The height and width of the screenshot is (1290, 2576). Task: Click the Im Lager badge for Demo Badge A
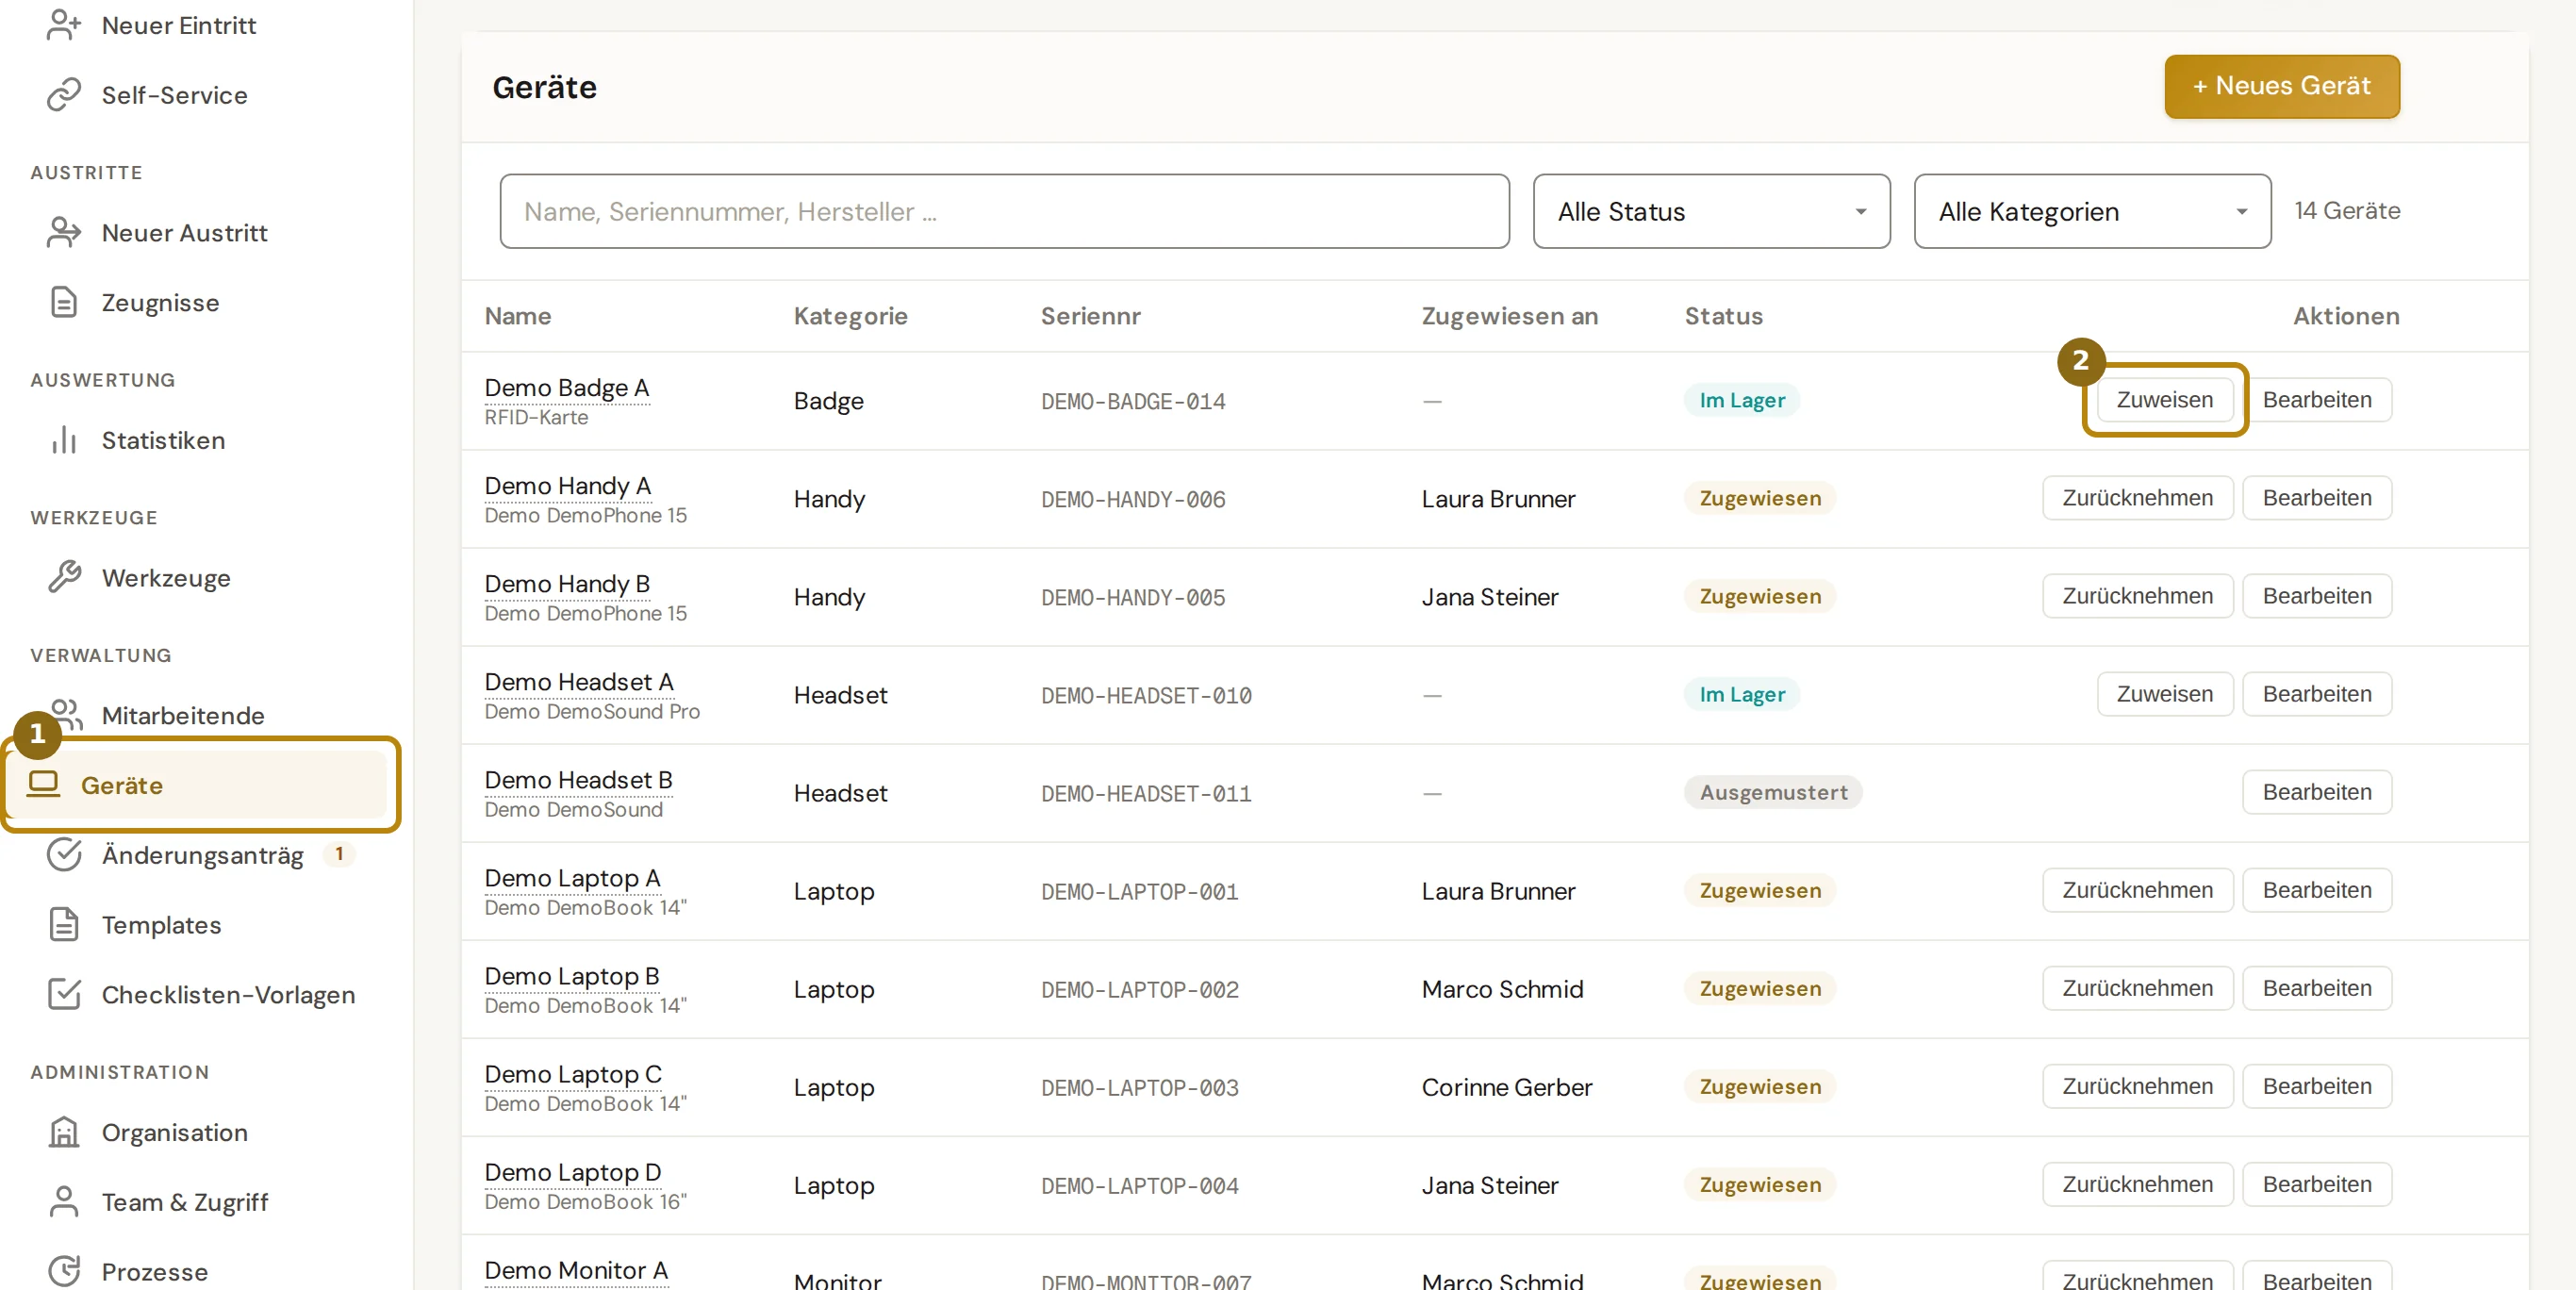click(1742, 400)
